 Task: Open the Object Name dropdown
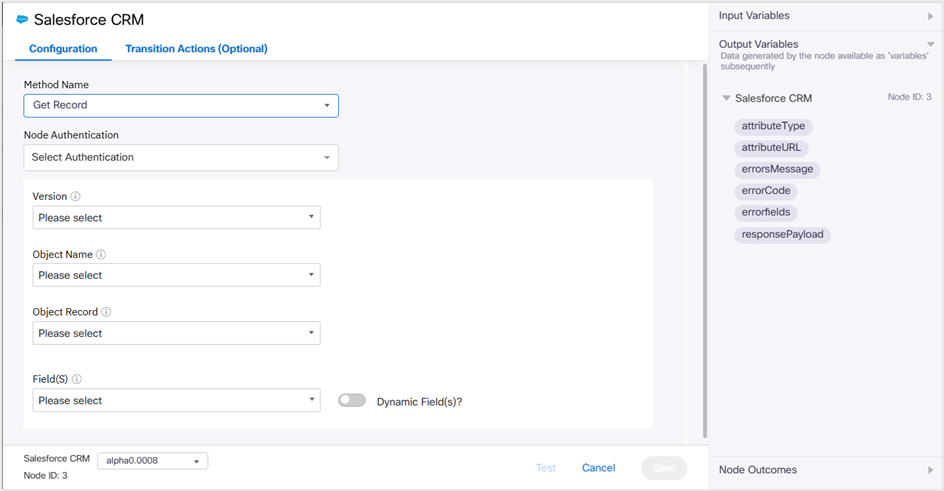point(176,275)
